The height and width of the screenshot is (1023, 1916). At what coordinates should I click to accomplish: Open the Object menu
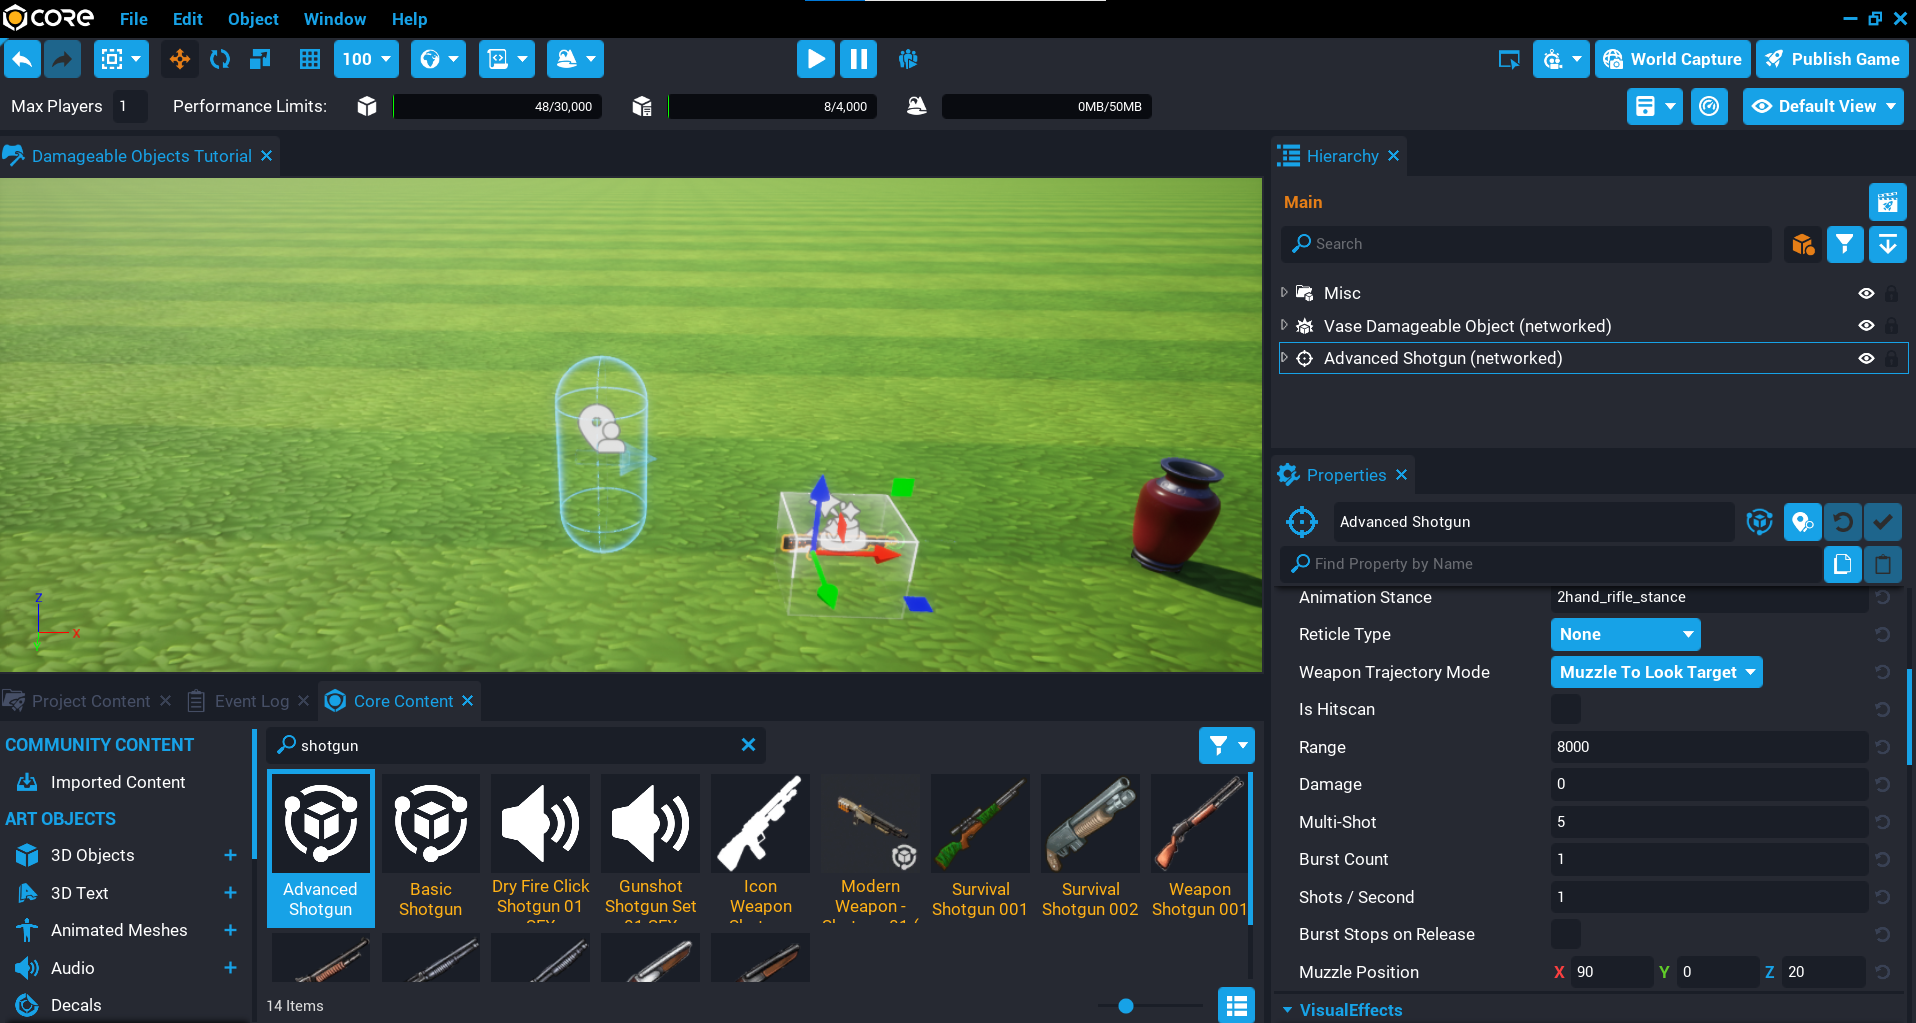click(253, 19)
